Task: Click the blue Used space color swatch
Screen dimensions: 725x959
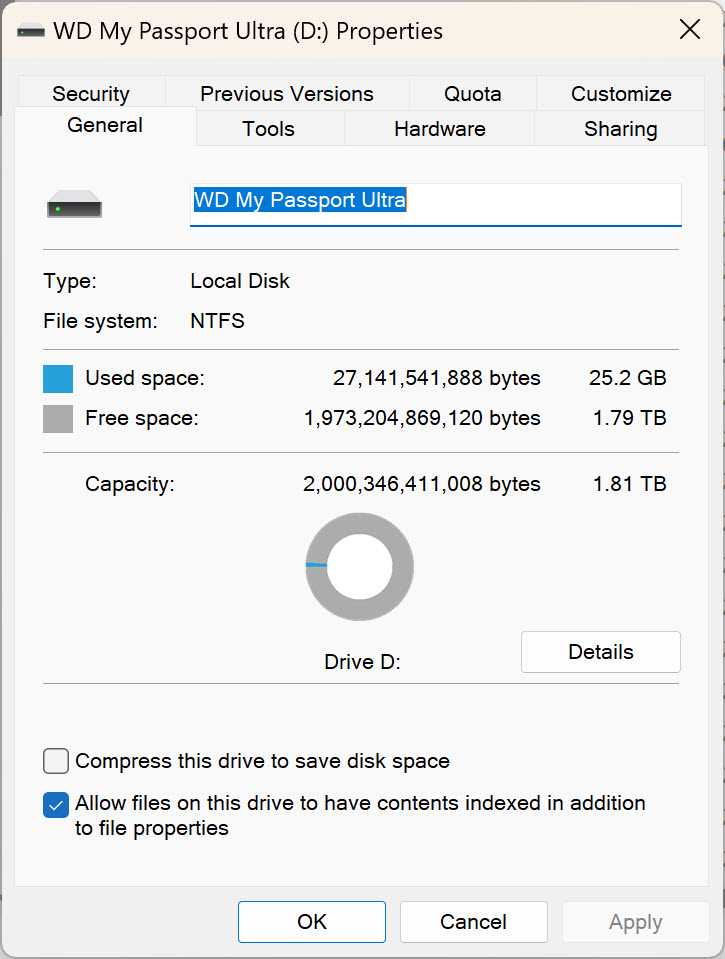Action: point(58,379)
